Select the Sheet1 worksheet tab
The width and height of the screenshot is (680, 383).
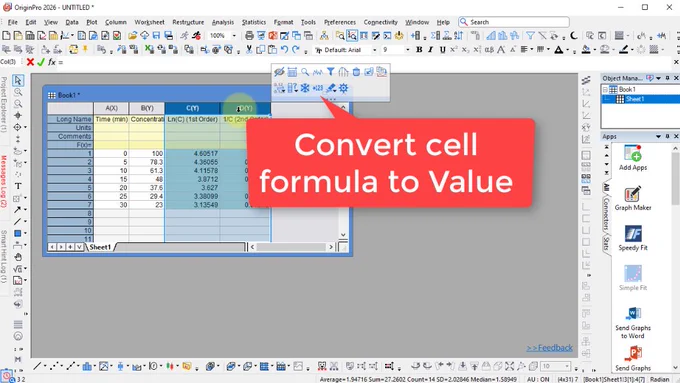click(100, 247)
